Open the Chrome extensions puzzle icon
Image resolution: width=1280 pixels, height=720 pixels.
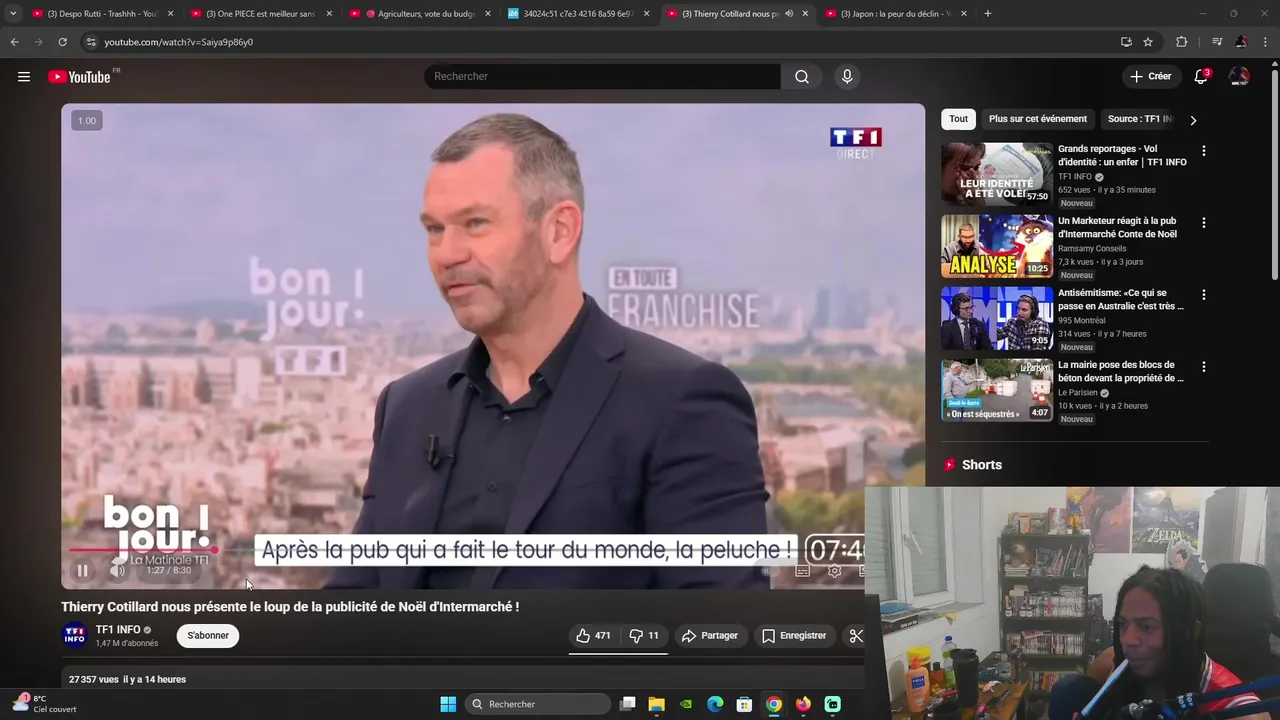point(1181,42)
